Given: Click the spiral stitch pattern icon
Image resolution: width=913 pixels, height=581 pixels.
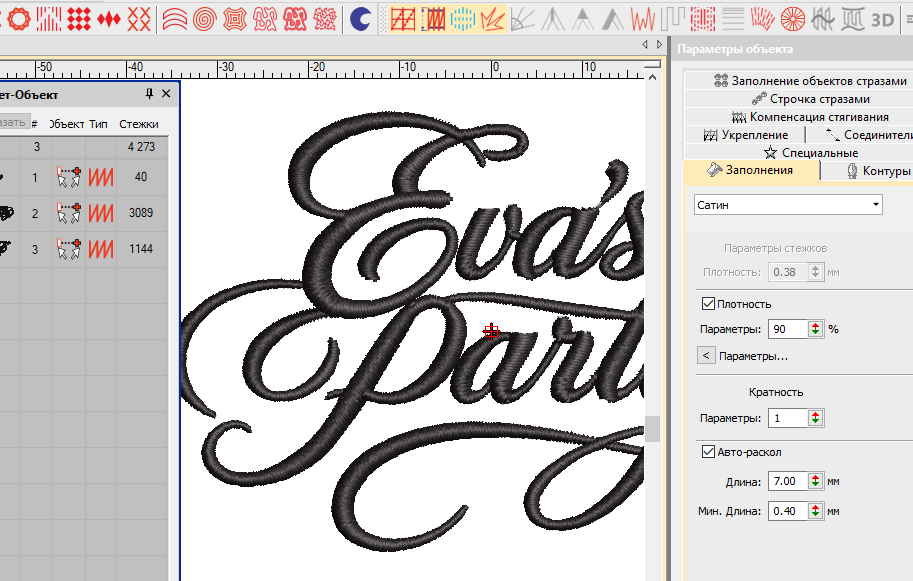Looking at the screenshot, I should pos(205,18).
